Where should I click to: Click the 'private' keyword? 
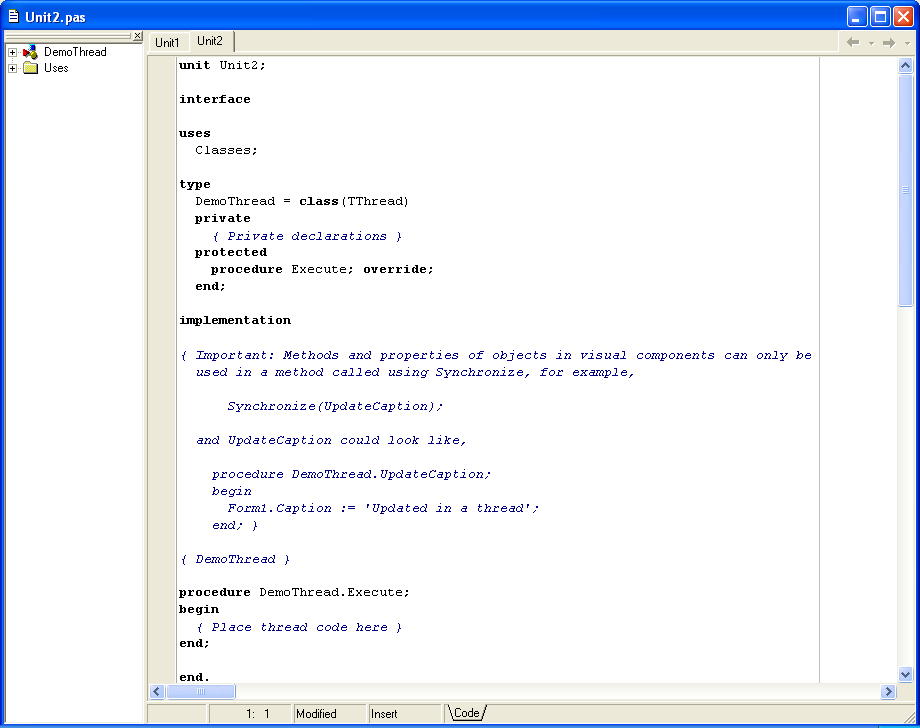222,218
